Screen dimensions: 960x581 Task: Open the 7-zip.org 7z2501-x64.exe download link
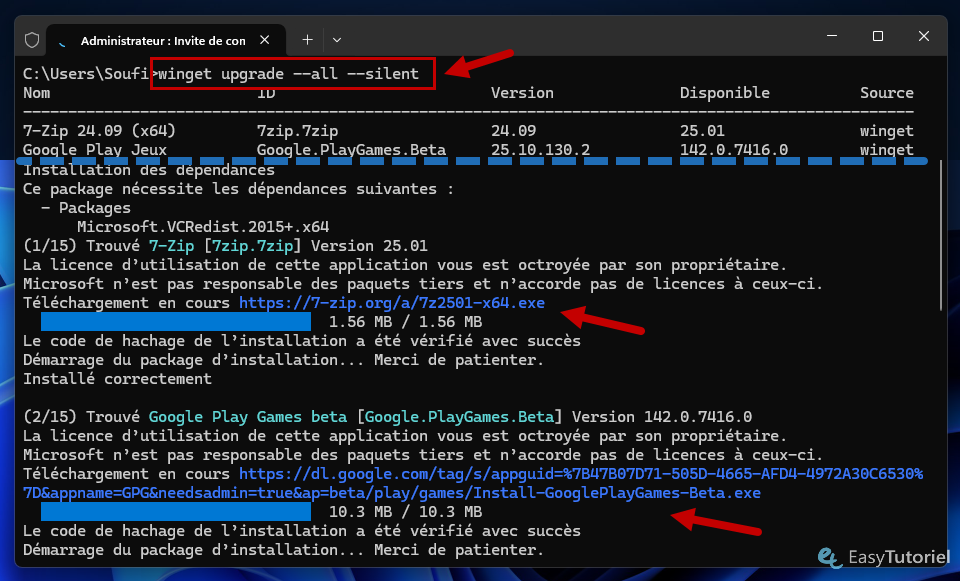(x=392, y=303)
